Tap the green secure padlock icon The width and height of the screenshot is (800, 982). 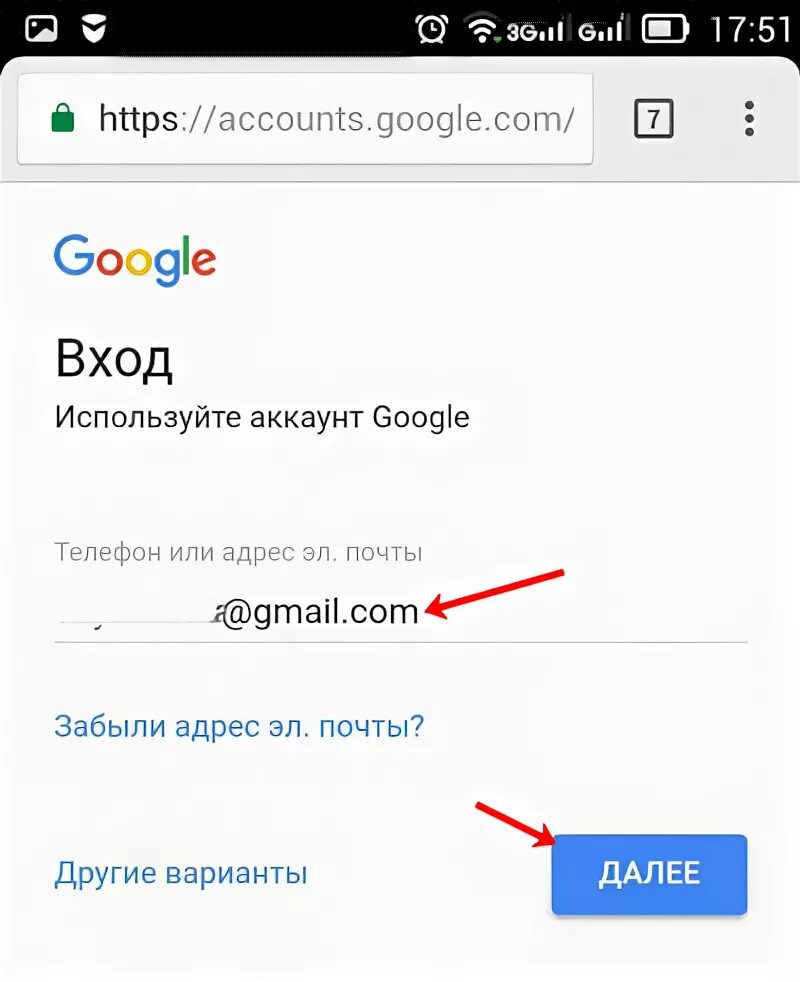point(63,118)
